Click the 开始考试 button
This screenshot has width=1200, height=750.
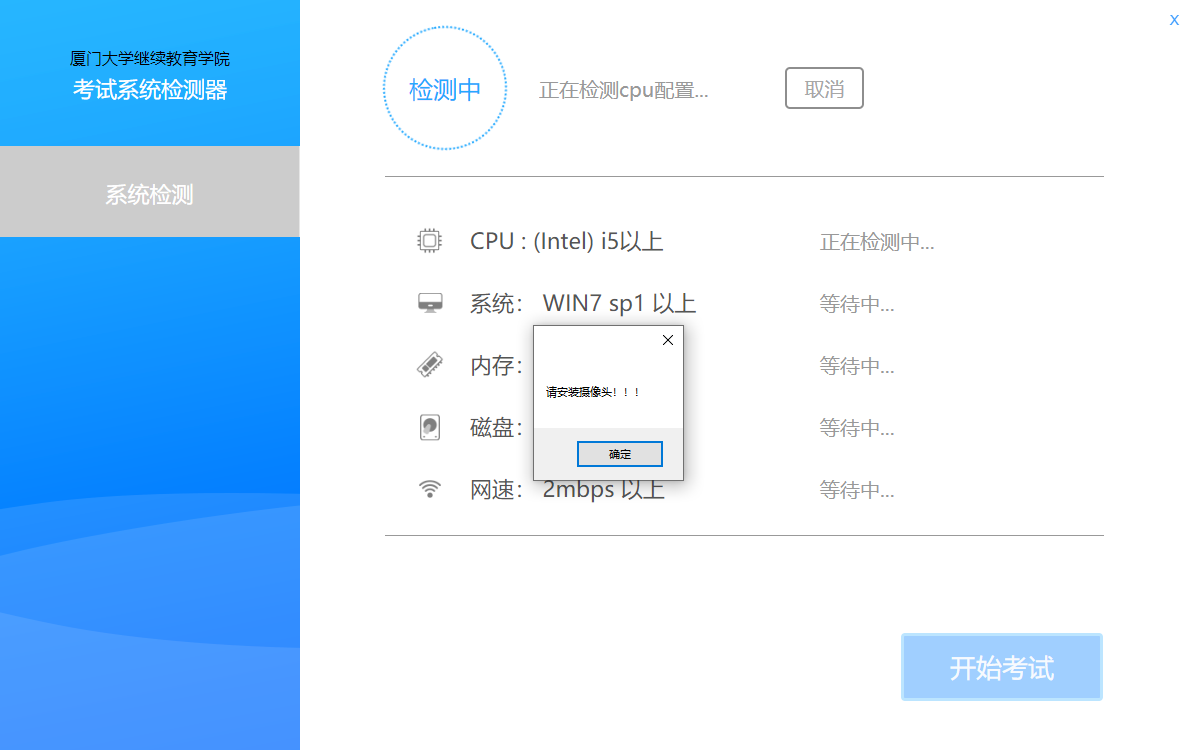1001,667
